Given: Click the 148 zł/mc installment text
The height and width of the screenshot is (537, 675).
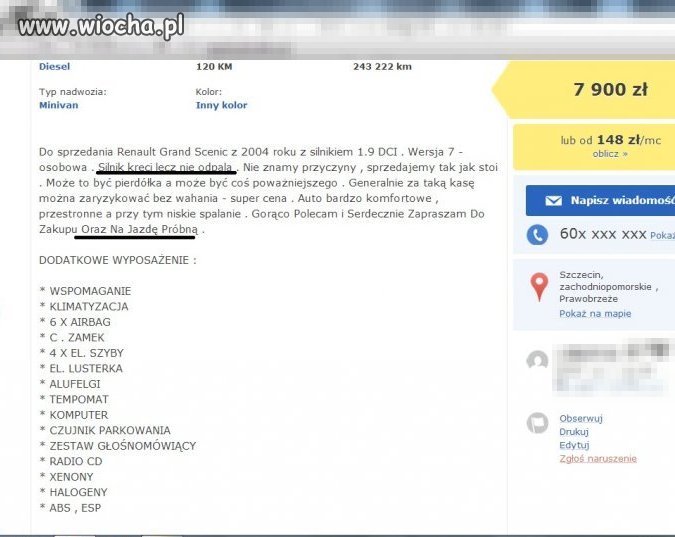Looking at the screenshot, I should (629, 140).
